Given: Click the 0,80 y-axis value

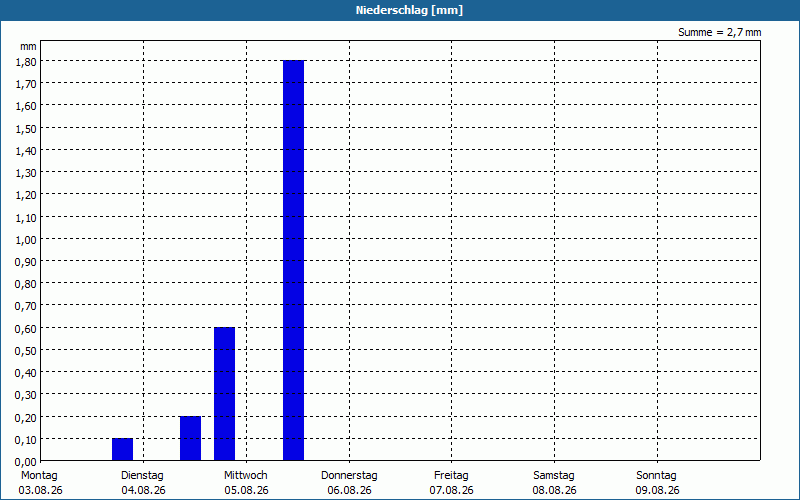Looking at the screenshot, I should click(x=26, y=284).
